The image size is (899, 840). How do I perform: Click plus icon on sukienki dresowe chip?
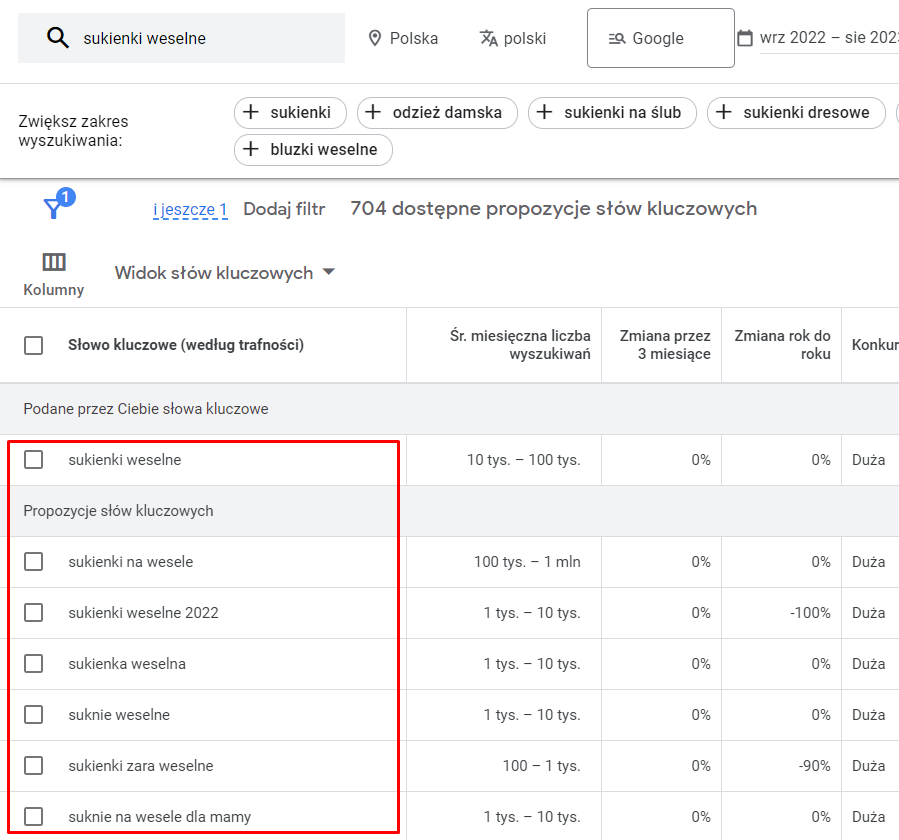(x=724, y=112)
